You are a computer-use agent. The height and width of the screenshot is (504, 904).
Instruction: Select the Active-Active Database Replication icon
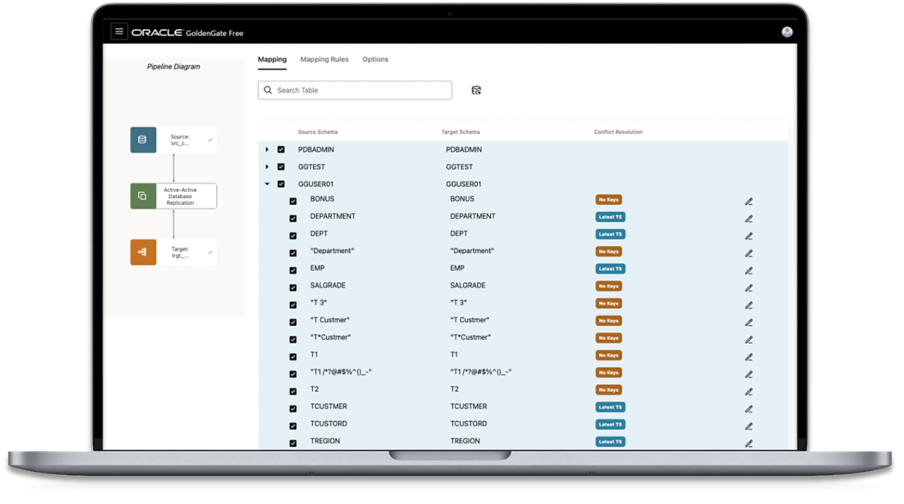tap(143, 196)
